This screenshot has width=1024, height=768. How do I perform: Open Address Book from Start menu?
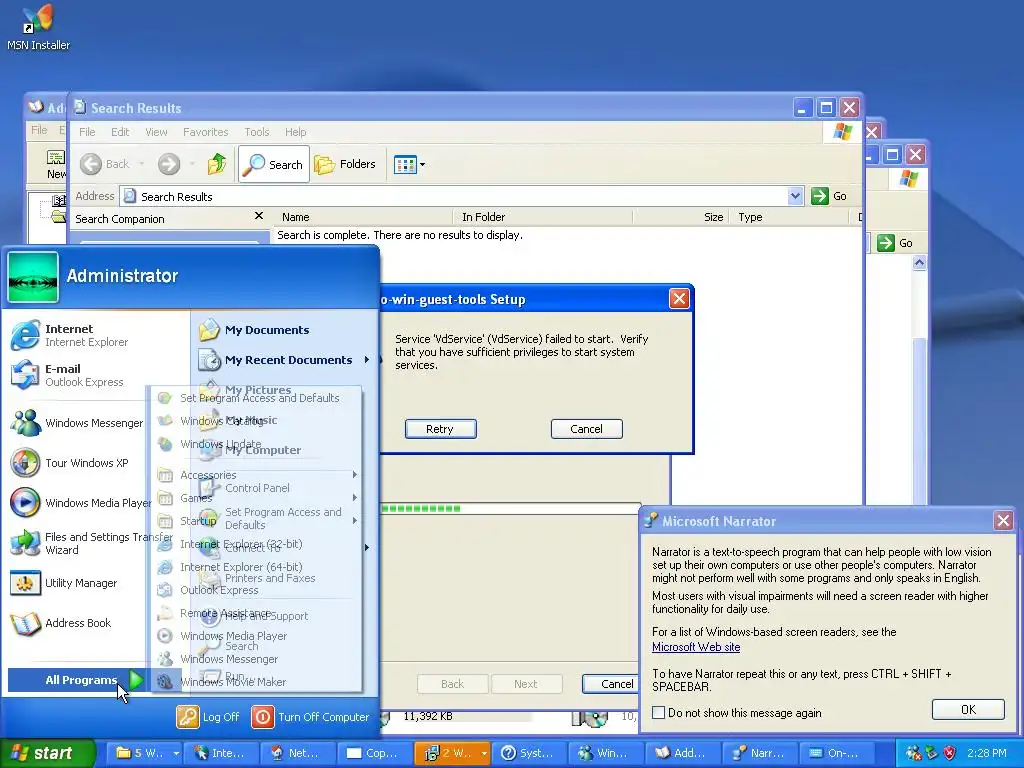[78, 623]
